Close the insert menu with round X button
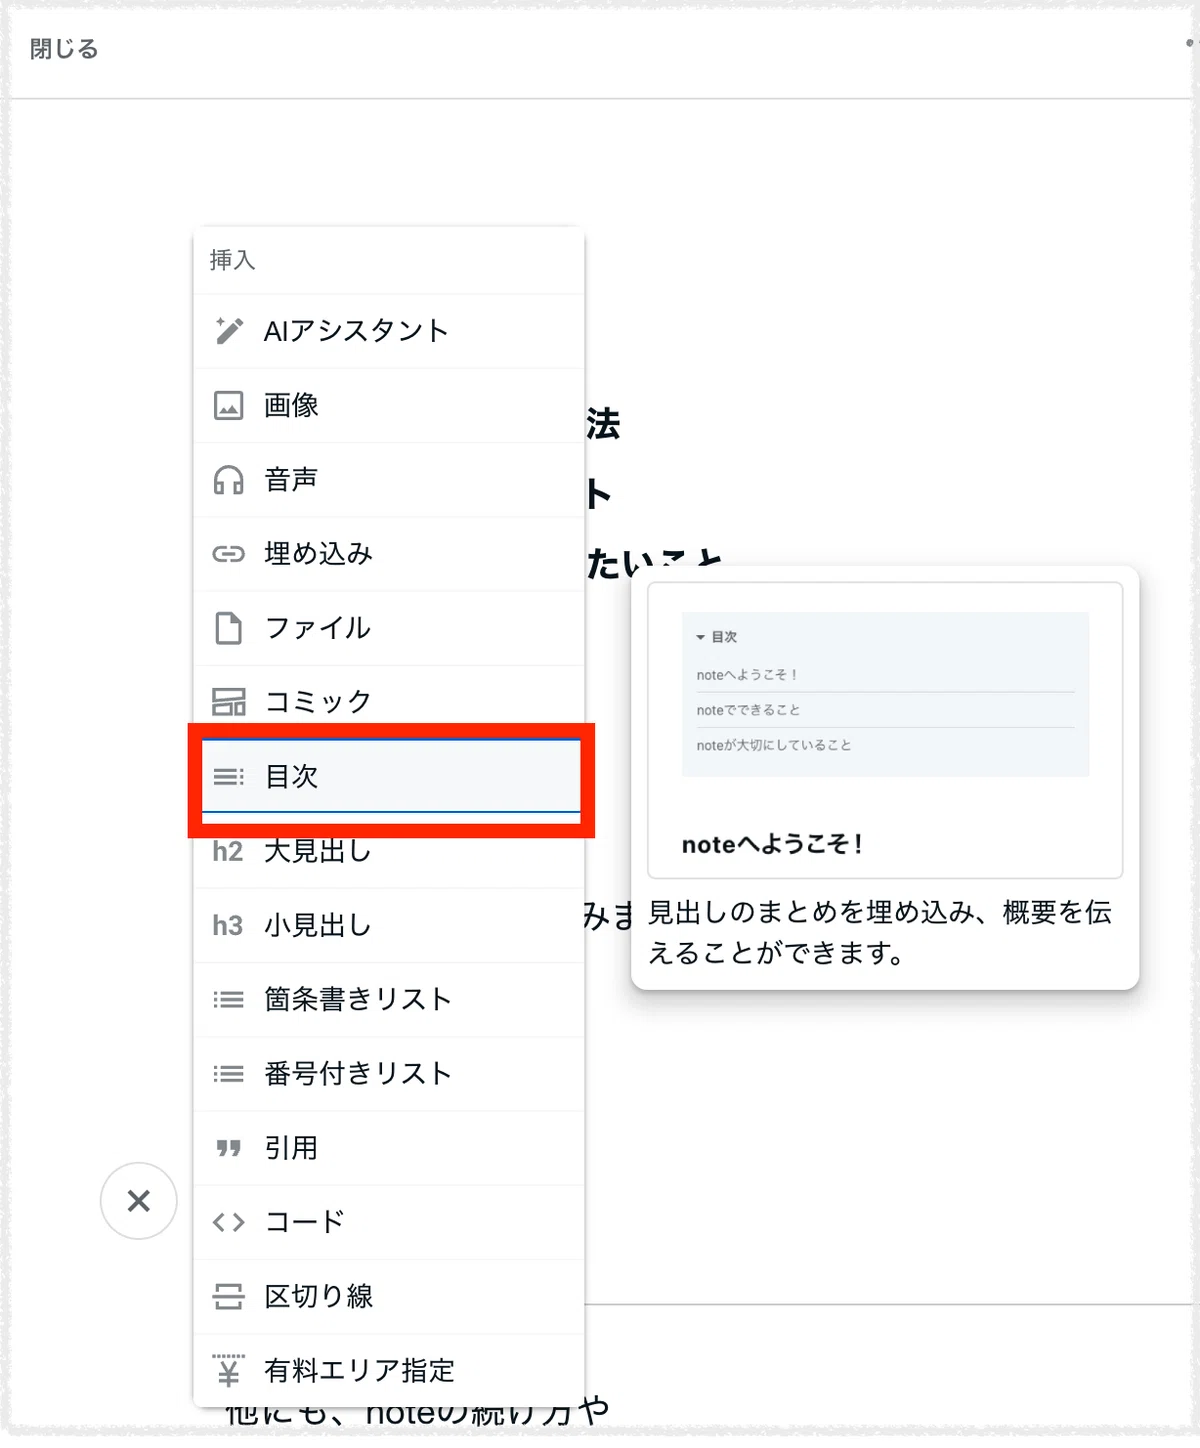The height and width of the screenshot is (1448, 1200). coord(139,1201)
